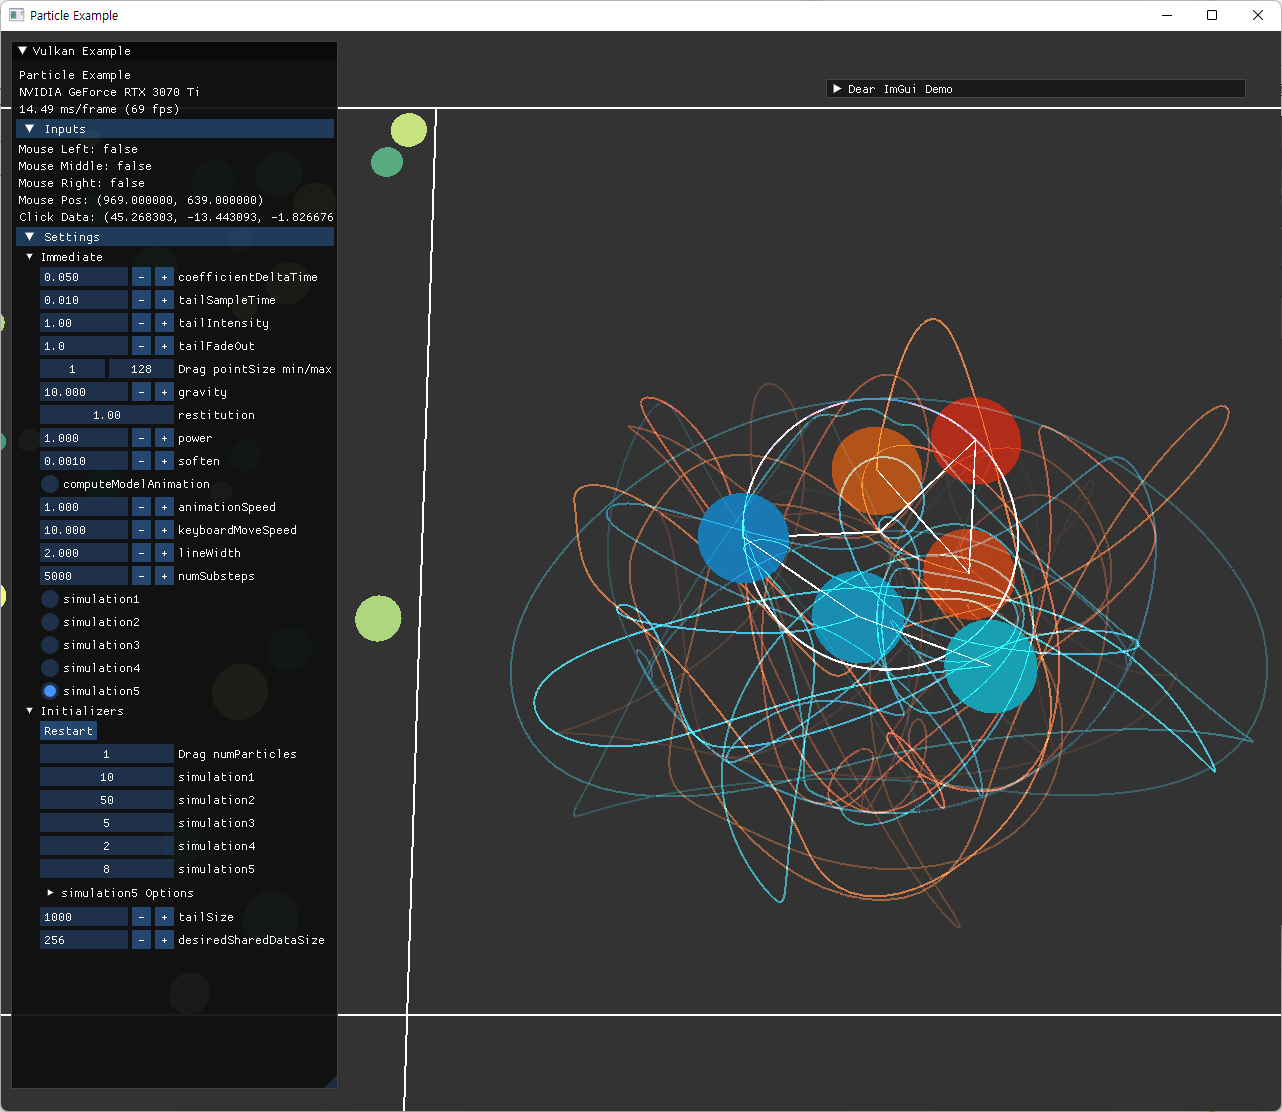Viewport: 1282px width, 1112px height.
Task: Click the Initializers simulation4 value field 2
Action: click(107, 846)
